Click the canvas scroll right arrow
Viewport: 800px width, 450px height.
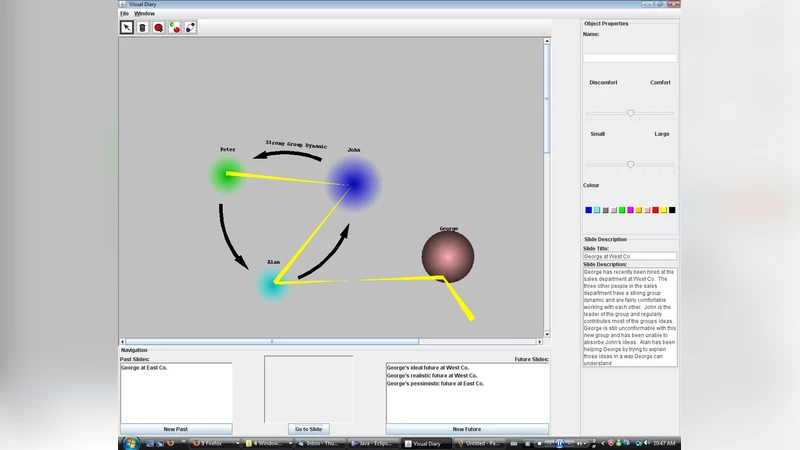point(540,342)
